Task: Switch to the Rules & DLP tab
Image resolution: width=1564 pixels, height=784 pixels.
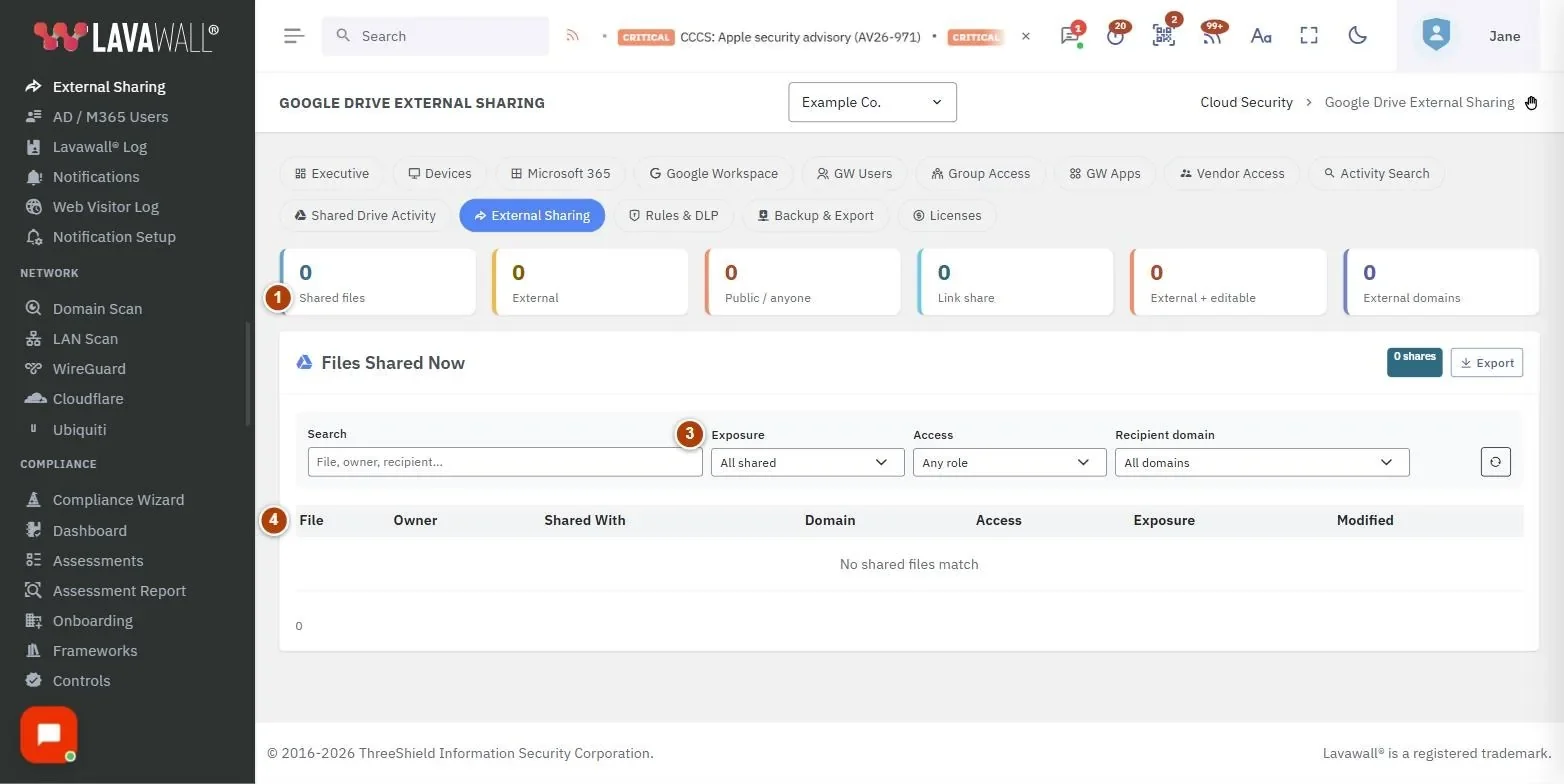Action: (x=673, y=215)
